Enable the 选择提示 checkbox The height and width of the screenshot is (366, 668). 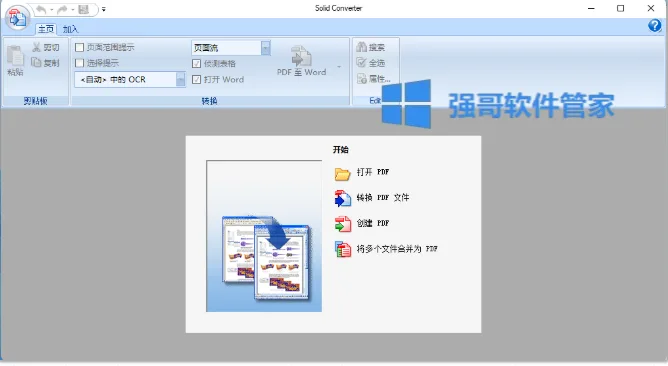(79, 63)
